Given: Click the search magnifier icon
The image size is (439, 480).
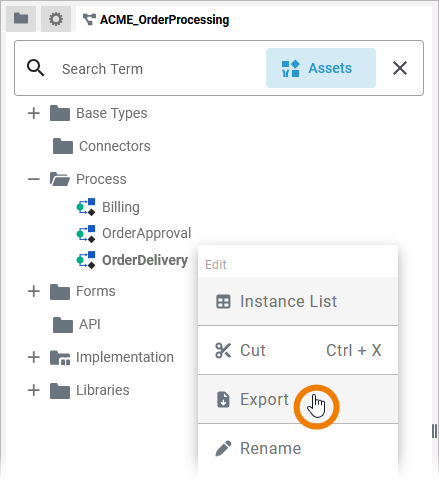Looking at the screenshot, I should coord(36,68).
